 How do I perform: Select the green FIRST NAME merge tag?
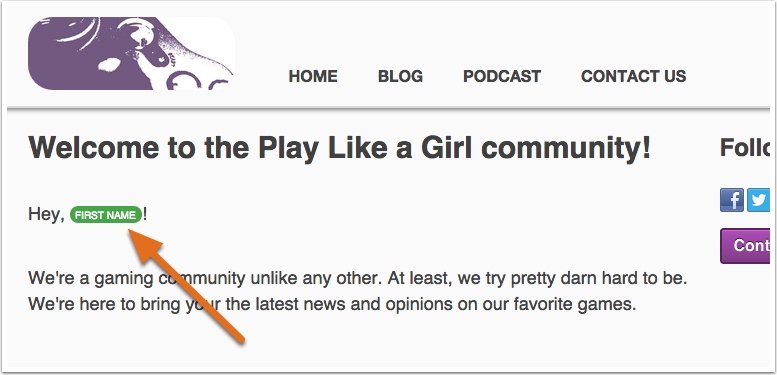pos(106,215)
